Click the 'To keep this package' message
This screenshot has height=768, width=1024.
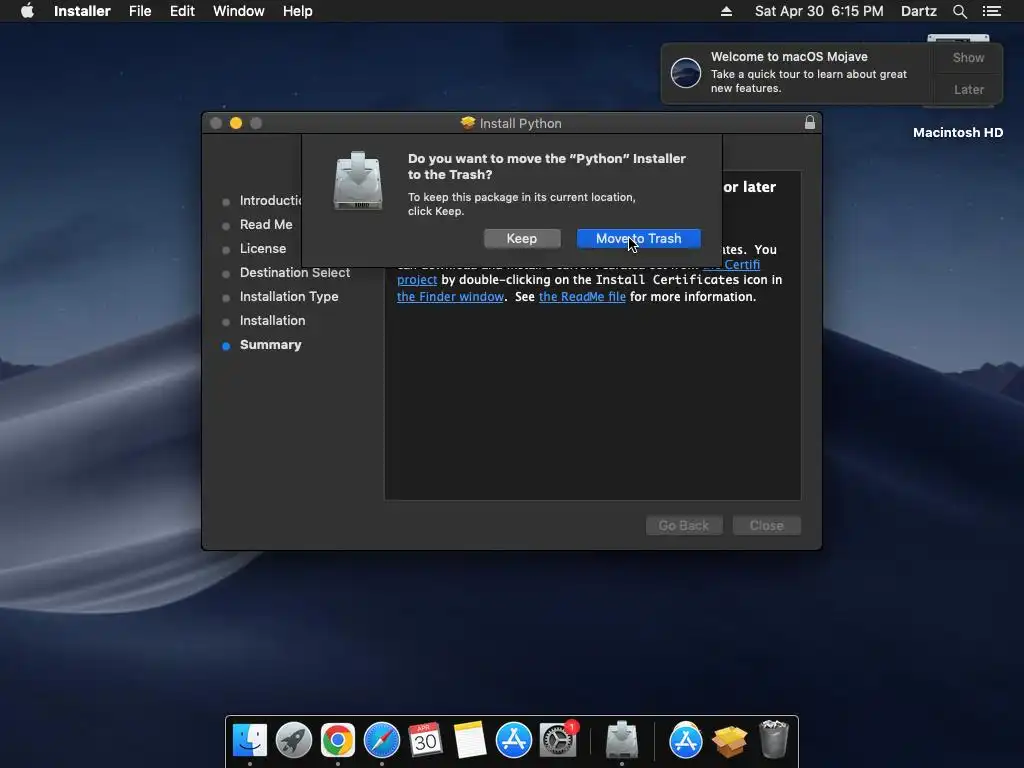point(522,204)
